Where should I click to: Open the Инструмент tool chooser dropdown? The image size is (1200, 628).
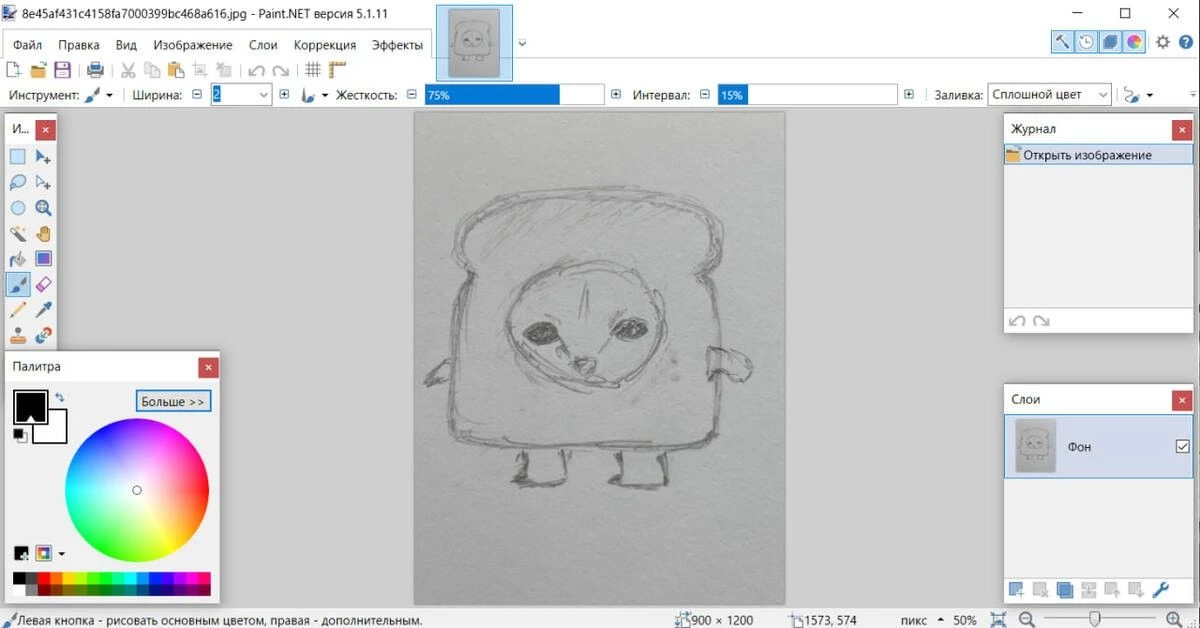[98, 95]
